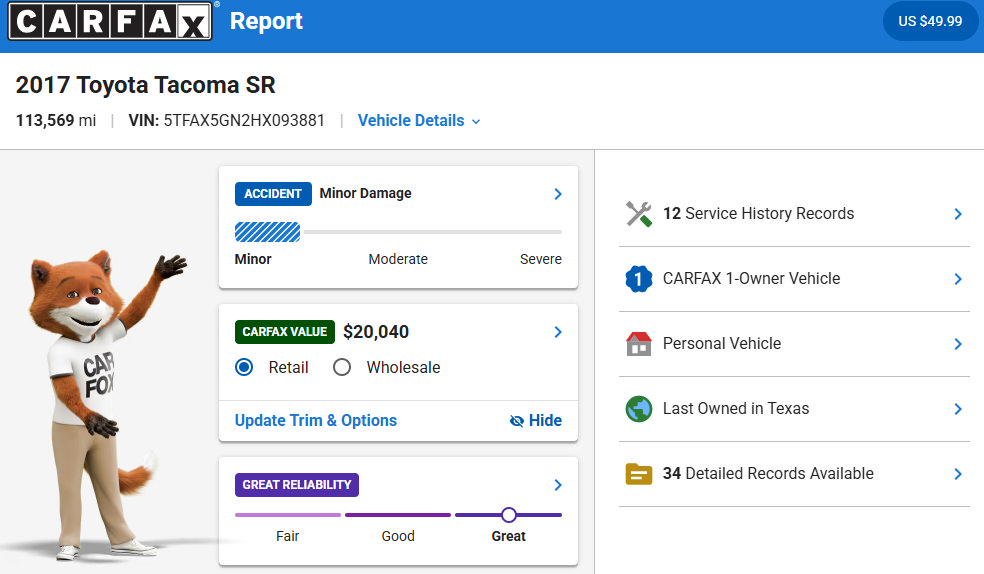This screenshot has height=574, width=984.
Task: Click the crossed-eye Hide icon
Action: (x=516, y=421)
